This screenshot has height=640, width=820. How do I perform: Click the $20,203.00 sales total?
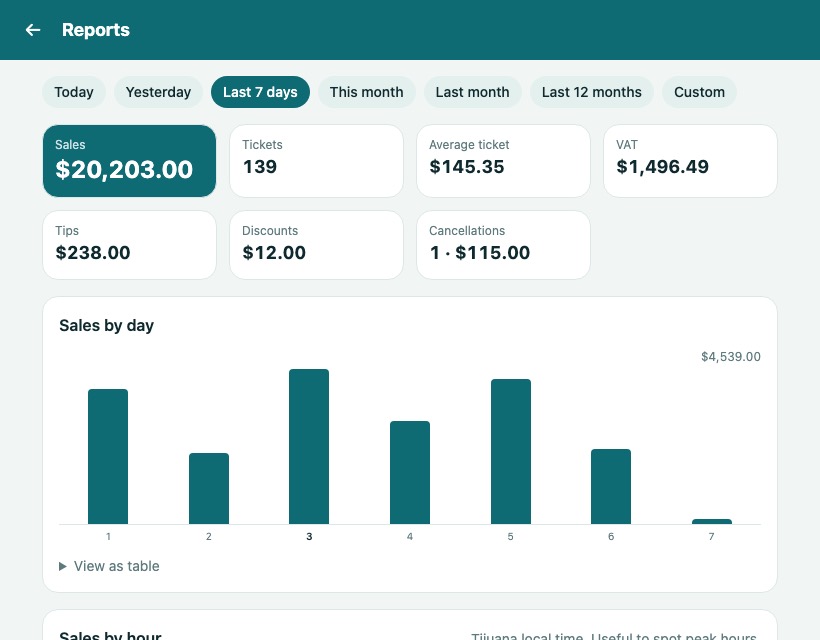coord(124,169)
